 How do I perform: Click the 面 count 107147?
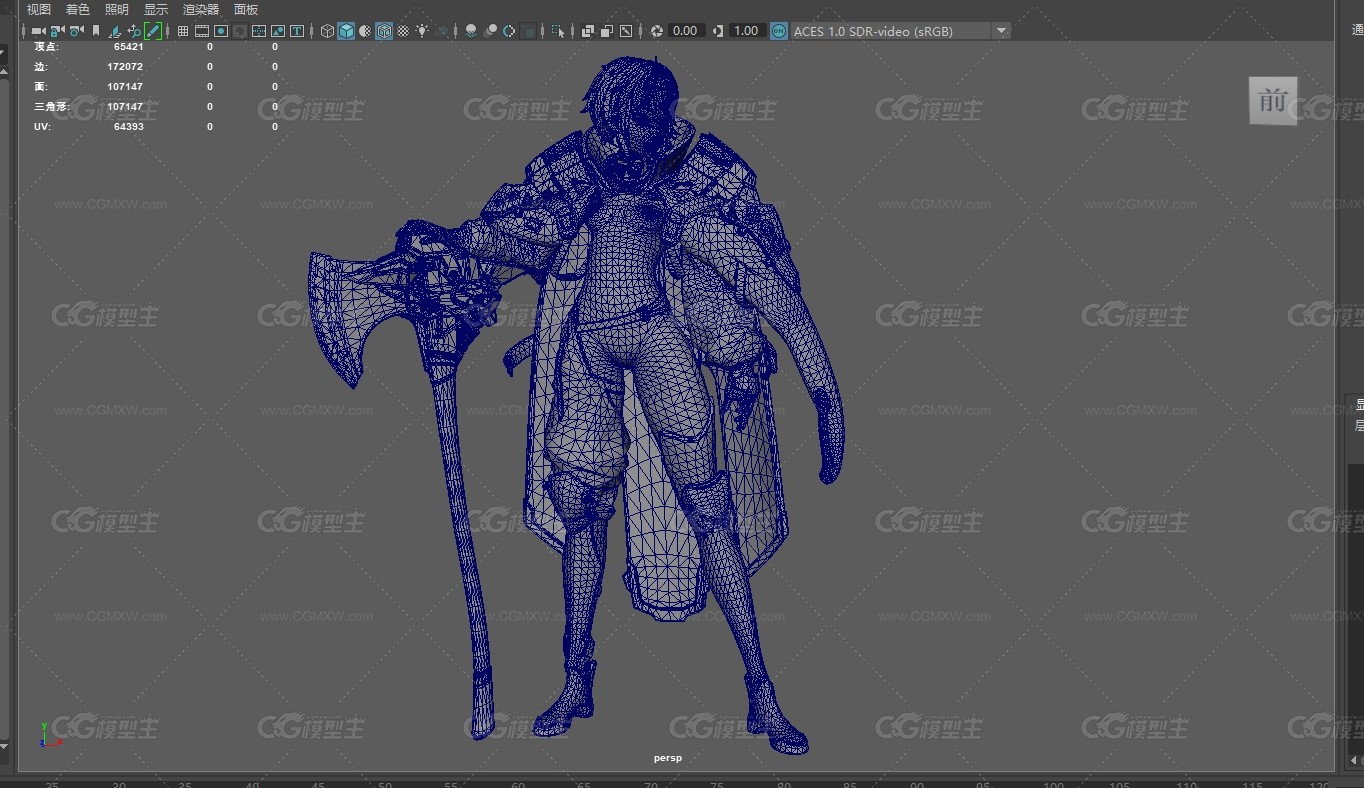(125, 86)
